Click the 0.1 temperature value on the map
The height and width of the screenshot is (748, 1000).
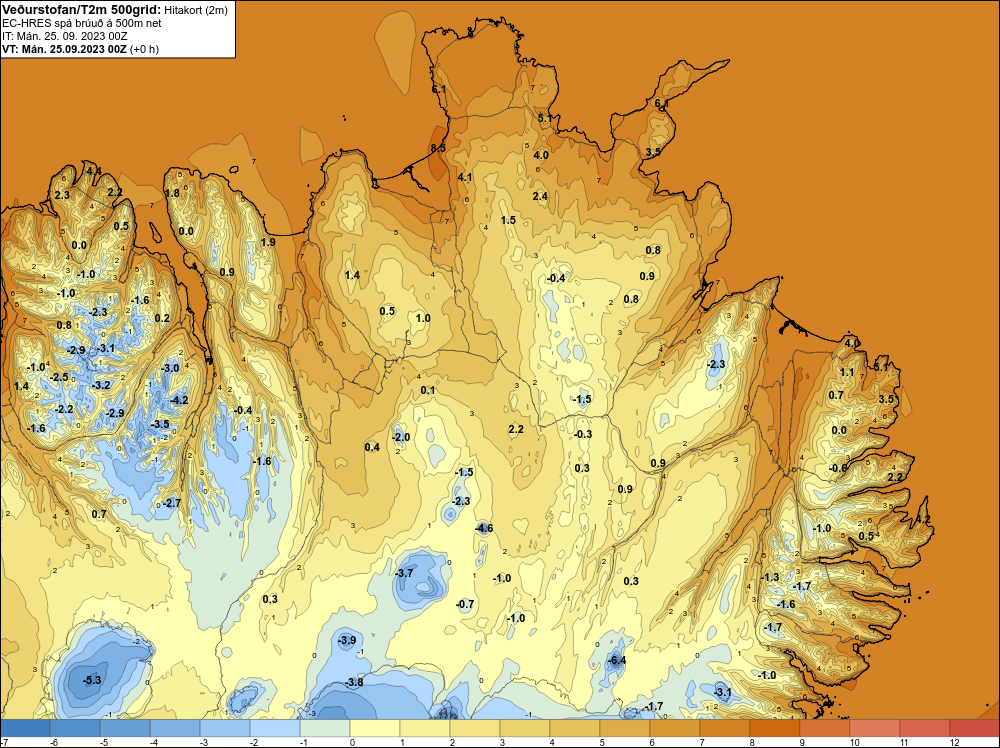coord(427,390)
